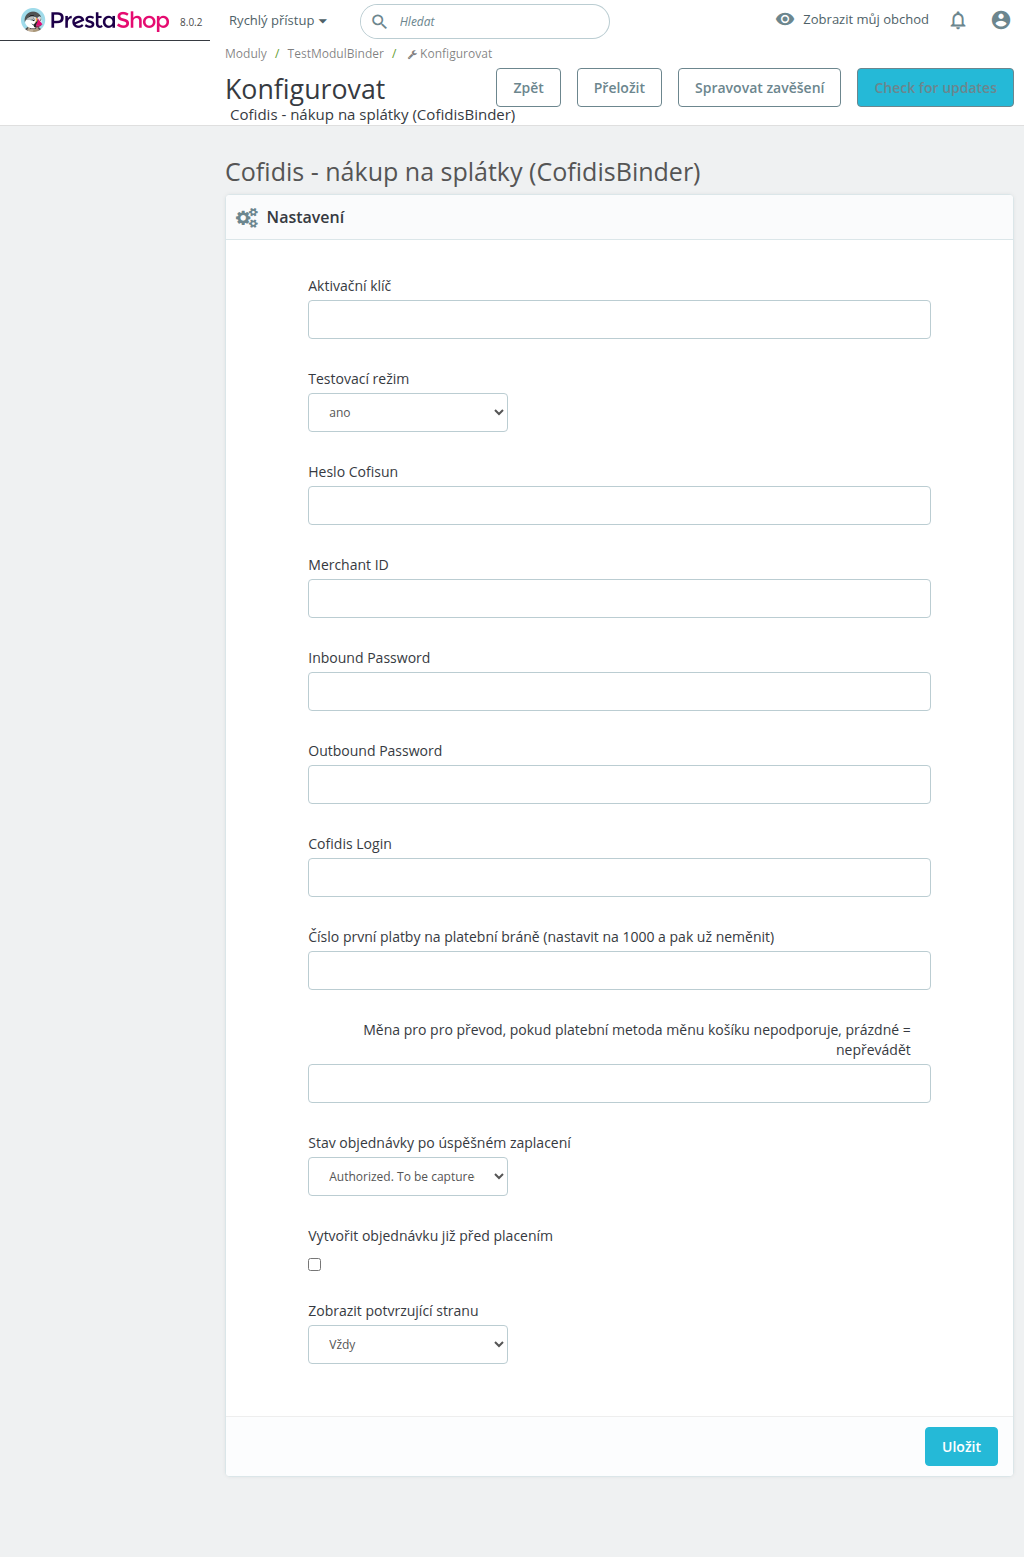Click the PrestaShop logo icon

[x=33, y=20]
